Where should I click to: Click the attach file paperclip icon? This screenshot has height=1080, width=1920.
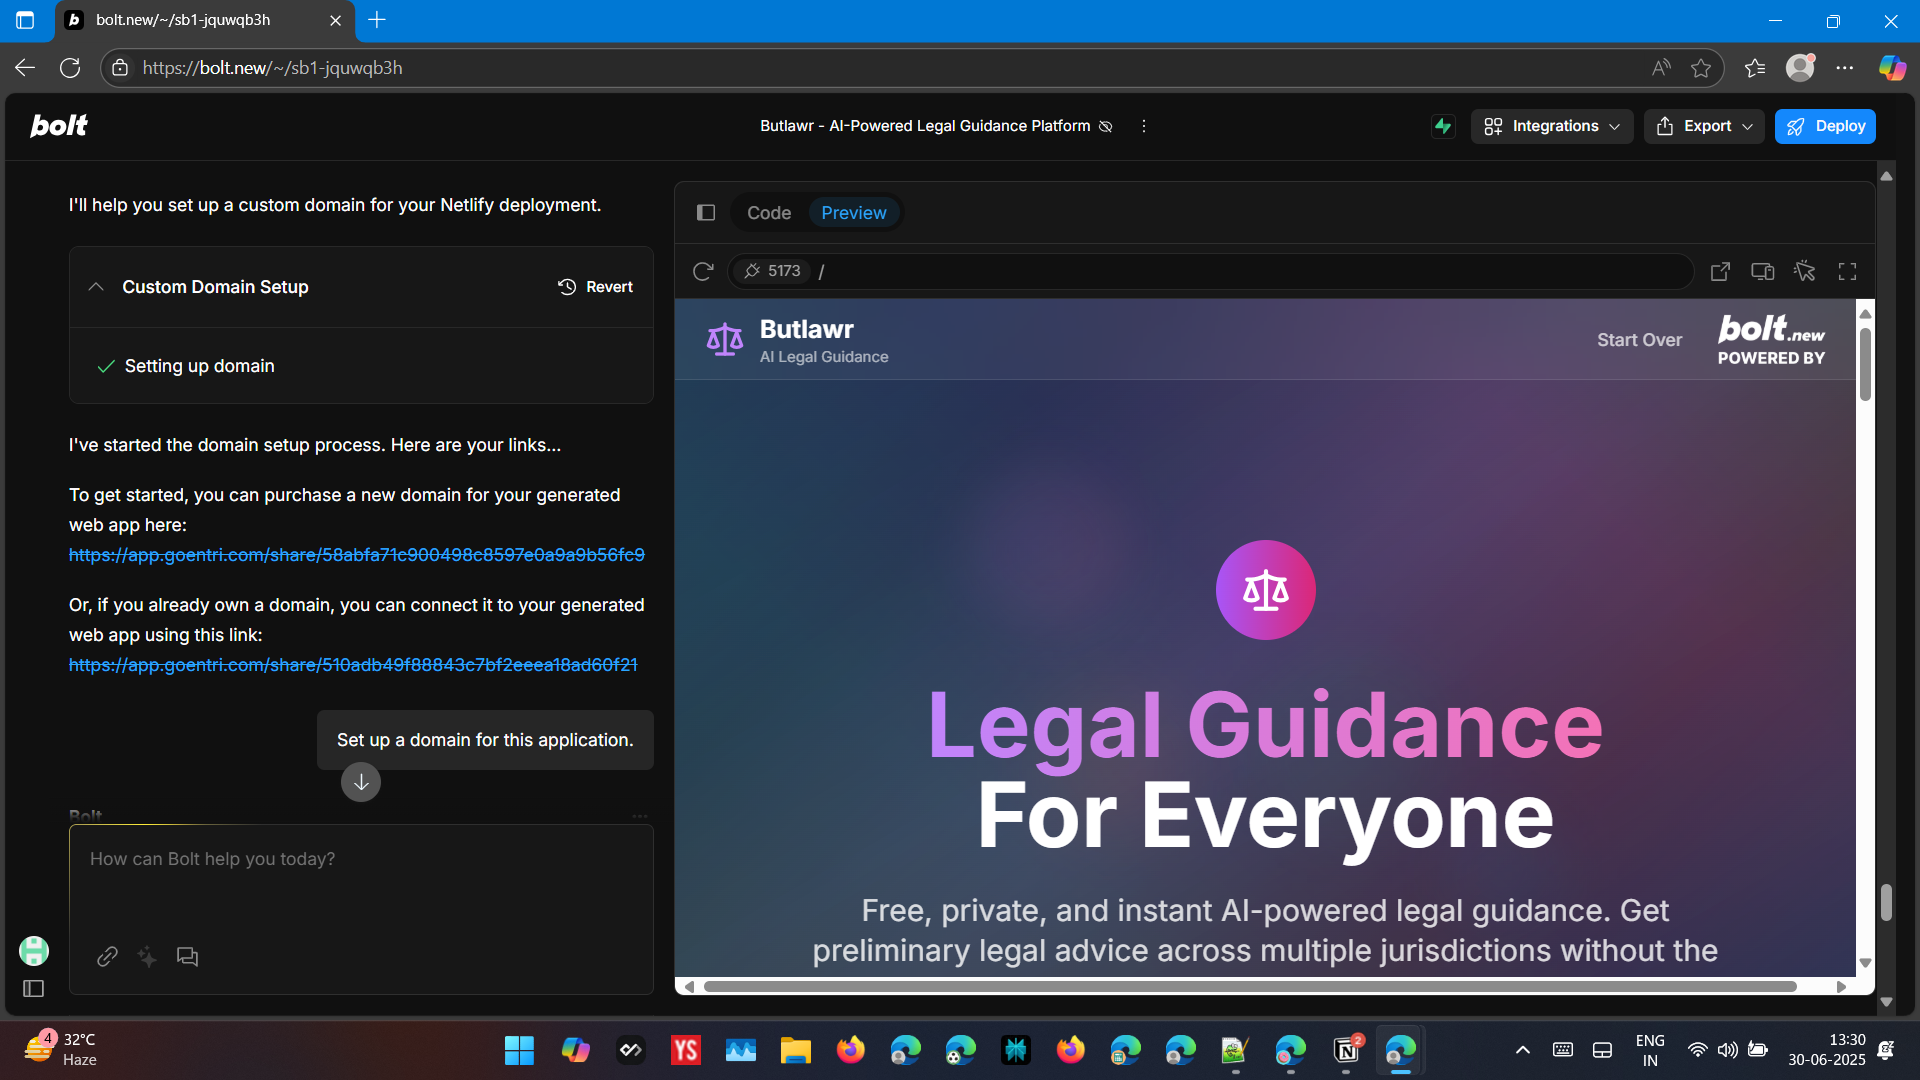(107, 957)
